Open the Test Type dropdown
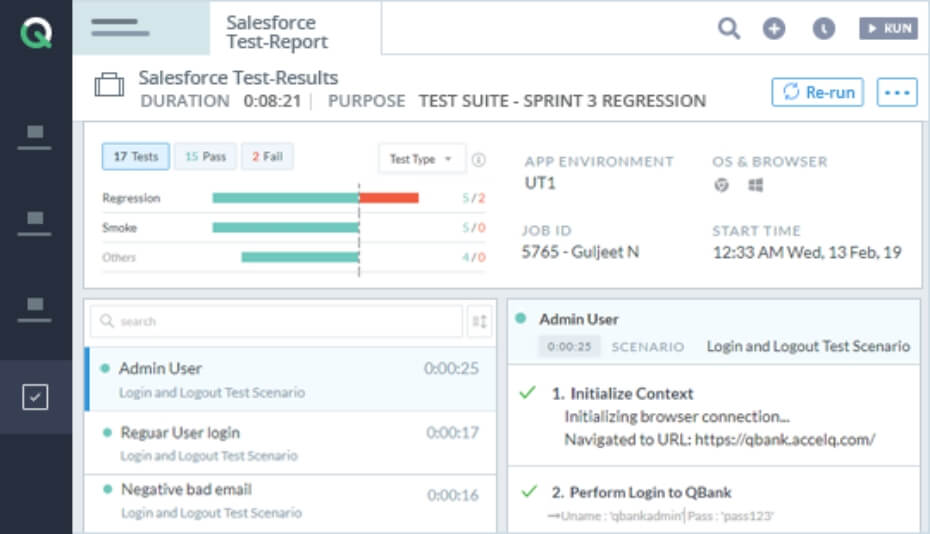 coord(420,159)
